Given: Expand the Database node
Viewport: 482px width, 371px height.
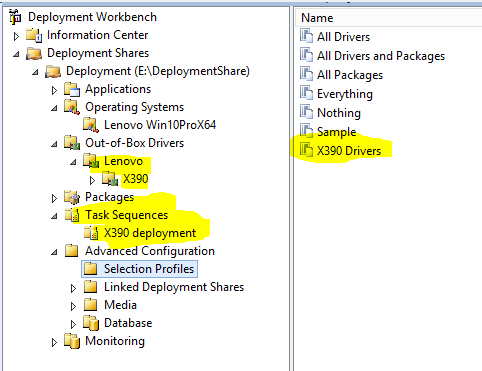Looking at the screenshot, I should [73, 324].
